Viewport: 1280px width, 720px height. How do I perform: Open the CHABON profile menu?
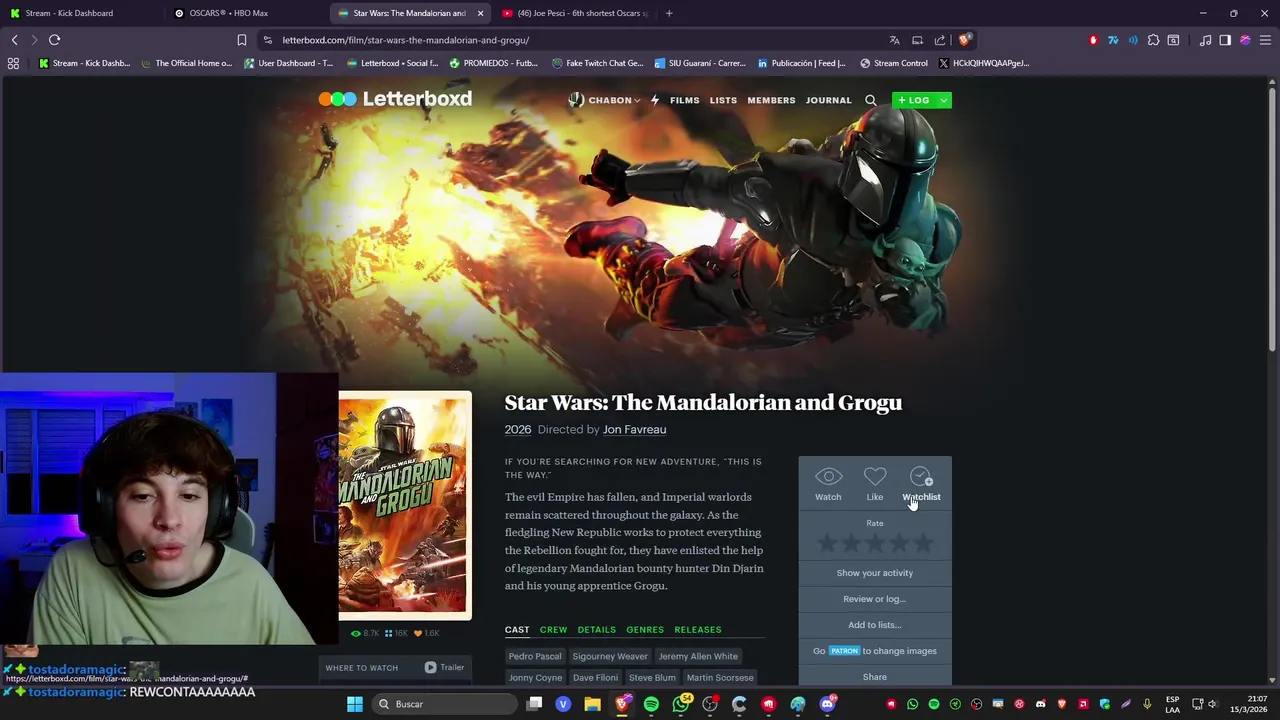tap(605, 100)
